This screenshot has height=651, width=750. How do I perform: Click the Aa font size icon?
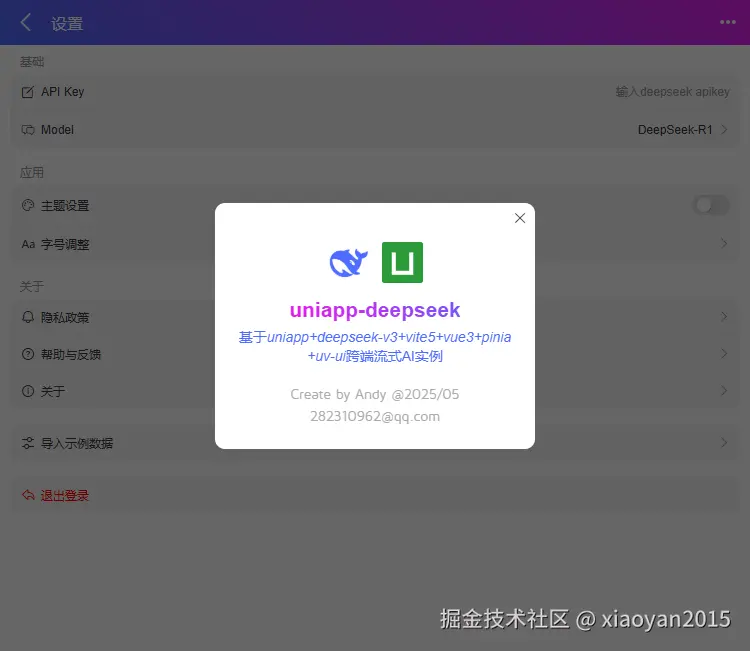coord(28,244)
